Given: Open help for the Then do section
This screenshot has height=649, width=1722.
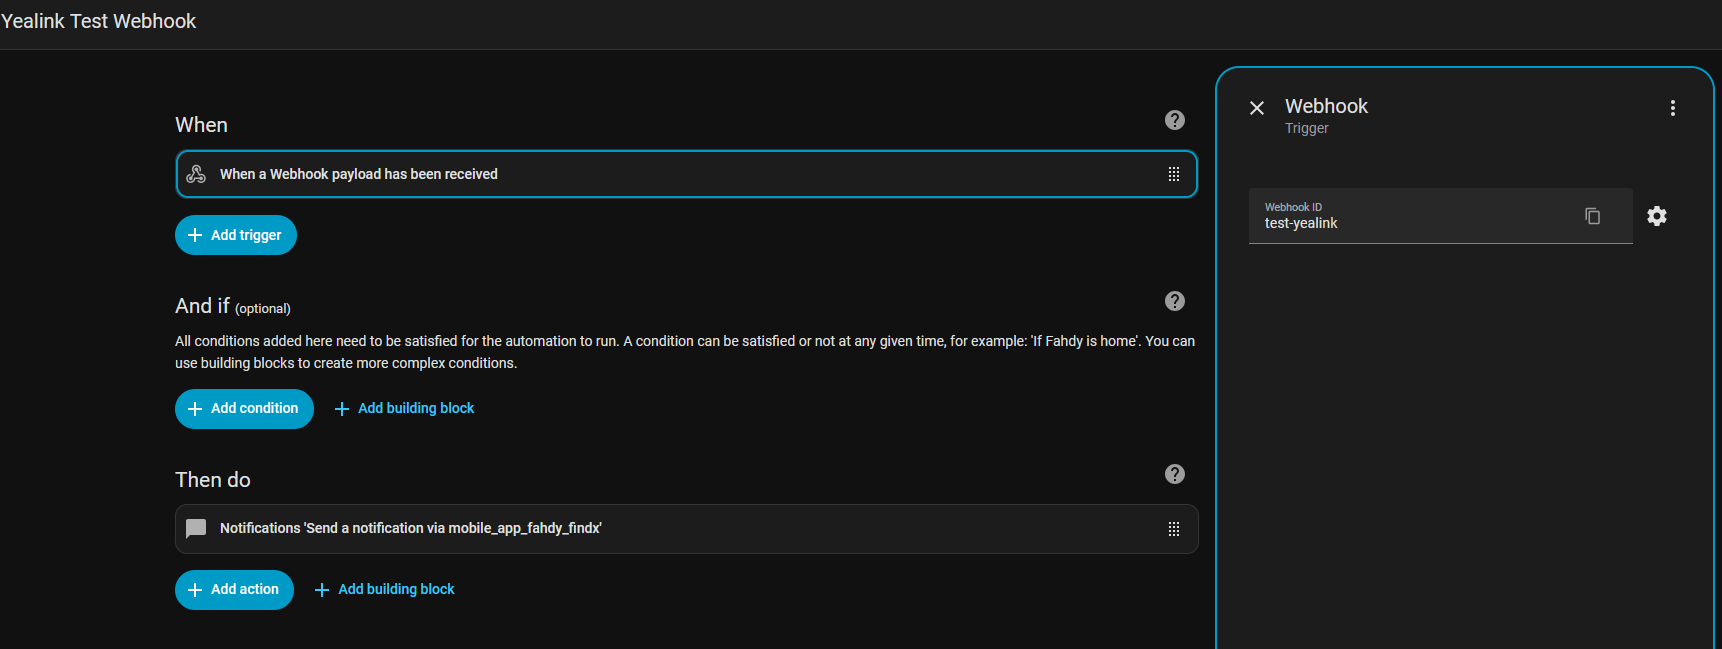Looking at the screenshot, I should [x=1175, y=474].
